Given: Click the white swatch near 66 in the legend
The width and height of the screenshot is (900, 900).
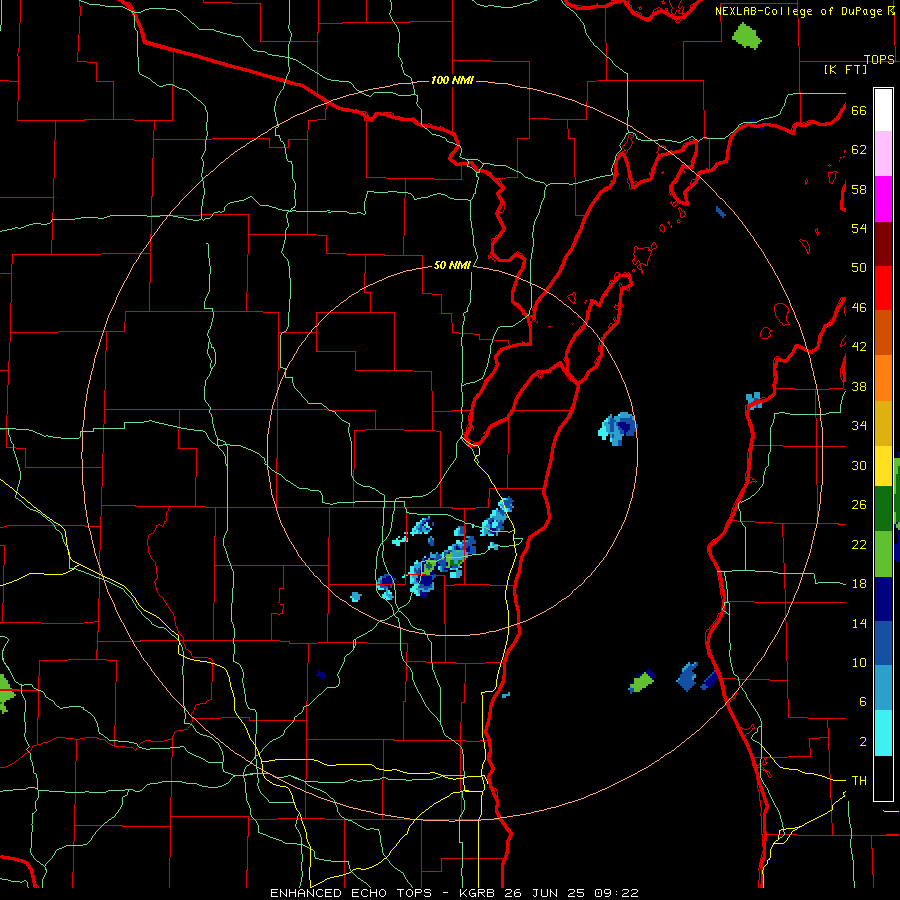Looking at the screenshot, I should [x=883, y=110].
